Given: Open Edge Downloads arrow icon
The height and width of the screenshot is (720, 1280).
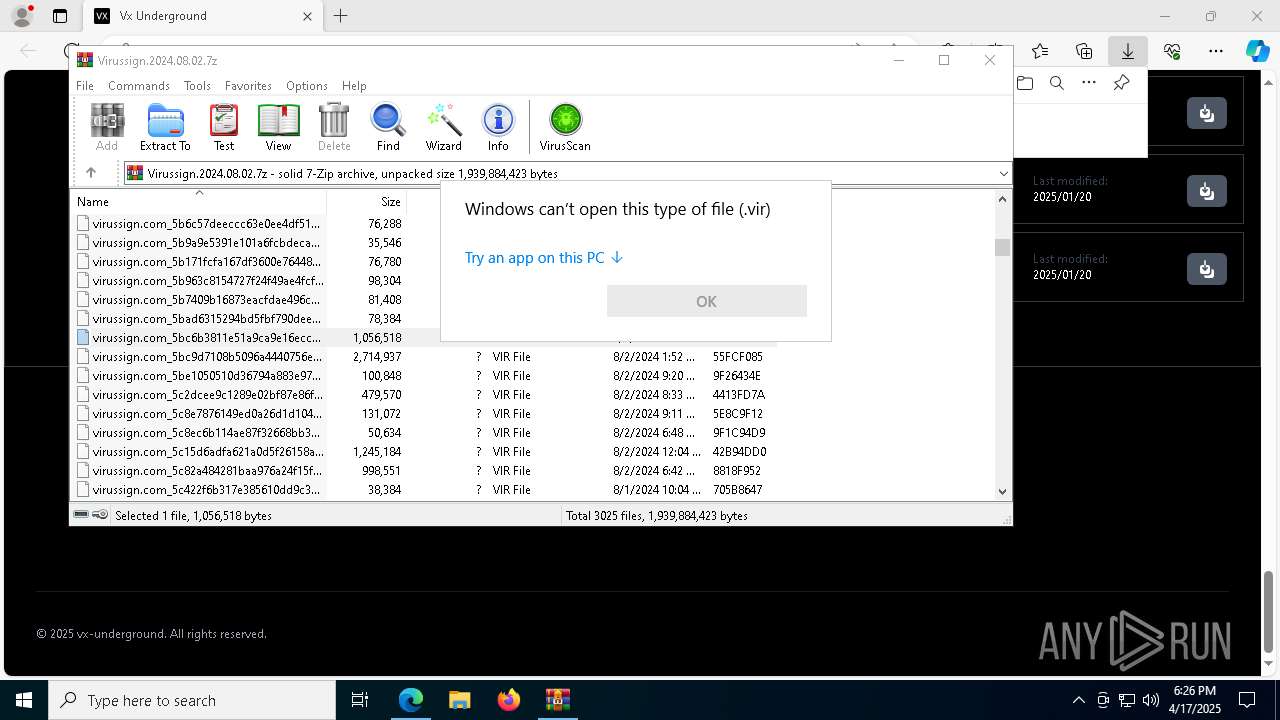Looking at the screenshot, I should tap(1128, 51).
